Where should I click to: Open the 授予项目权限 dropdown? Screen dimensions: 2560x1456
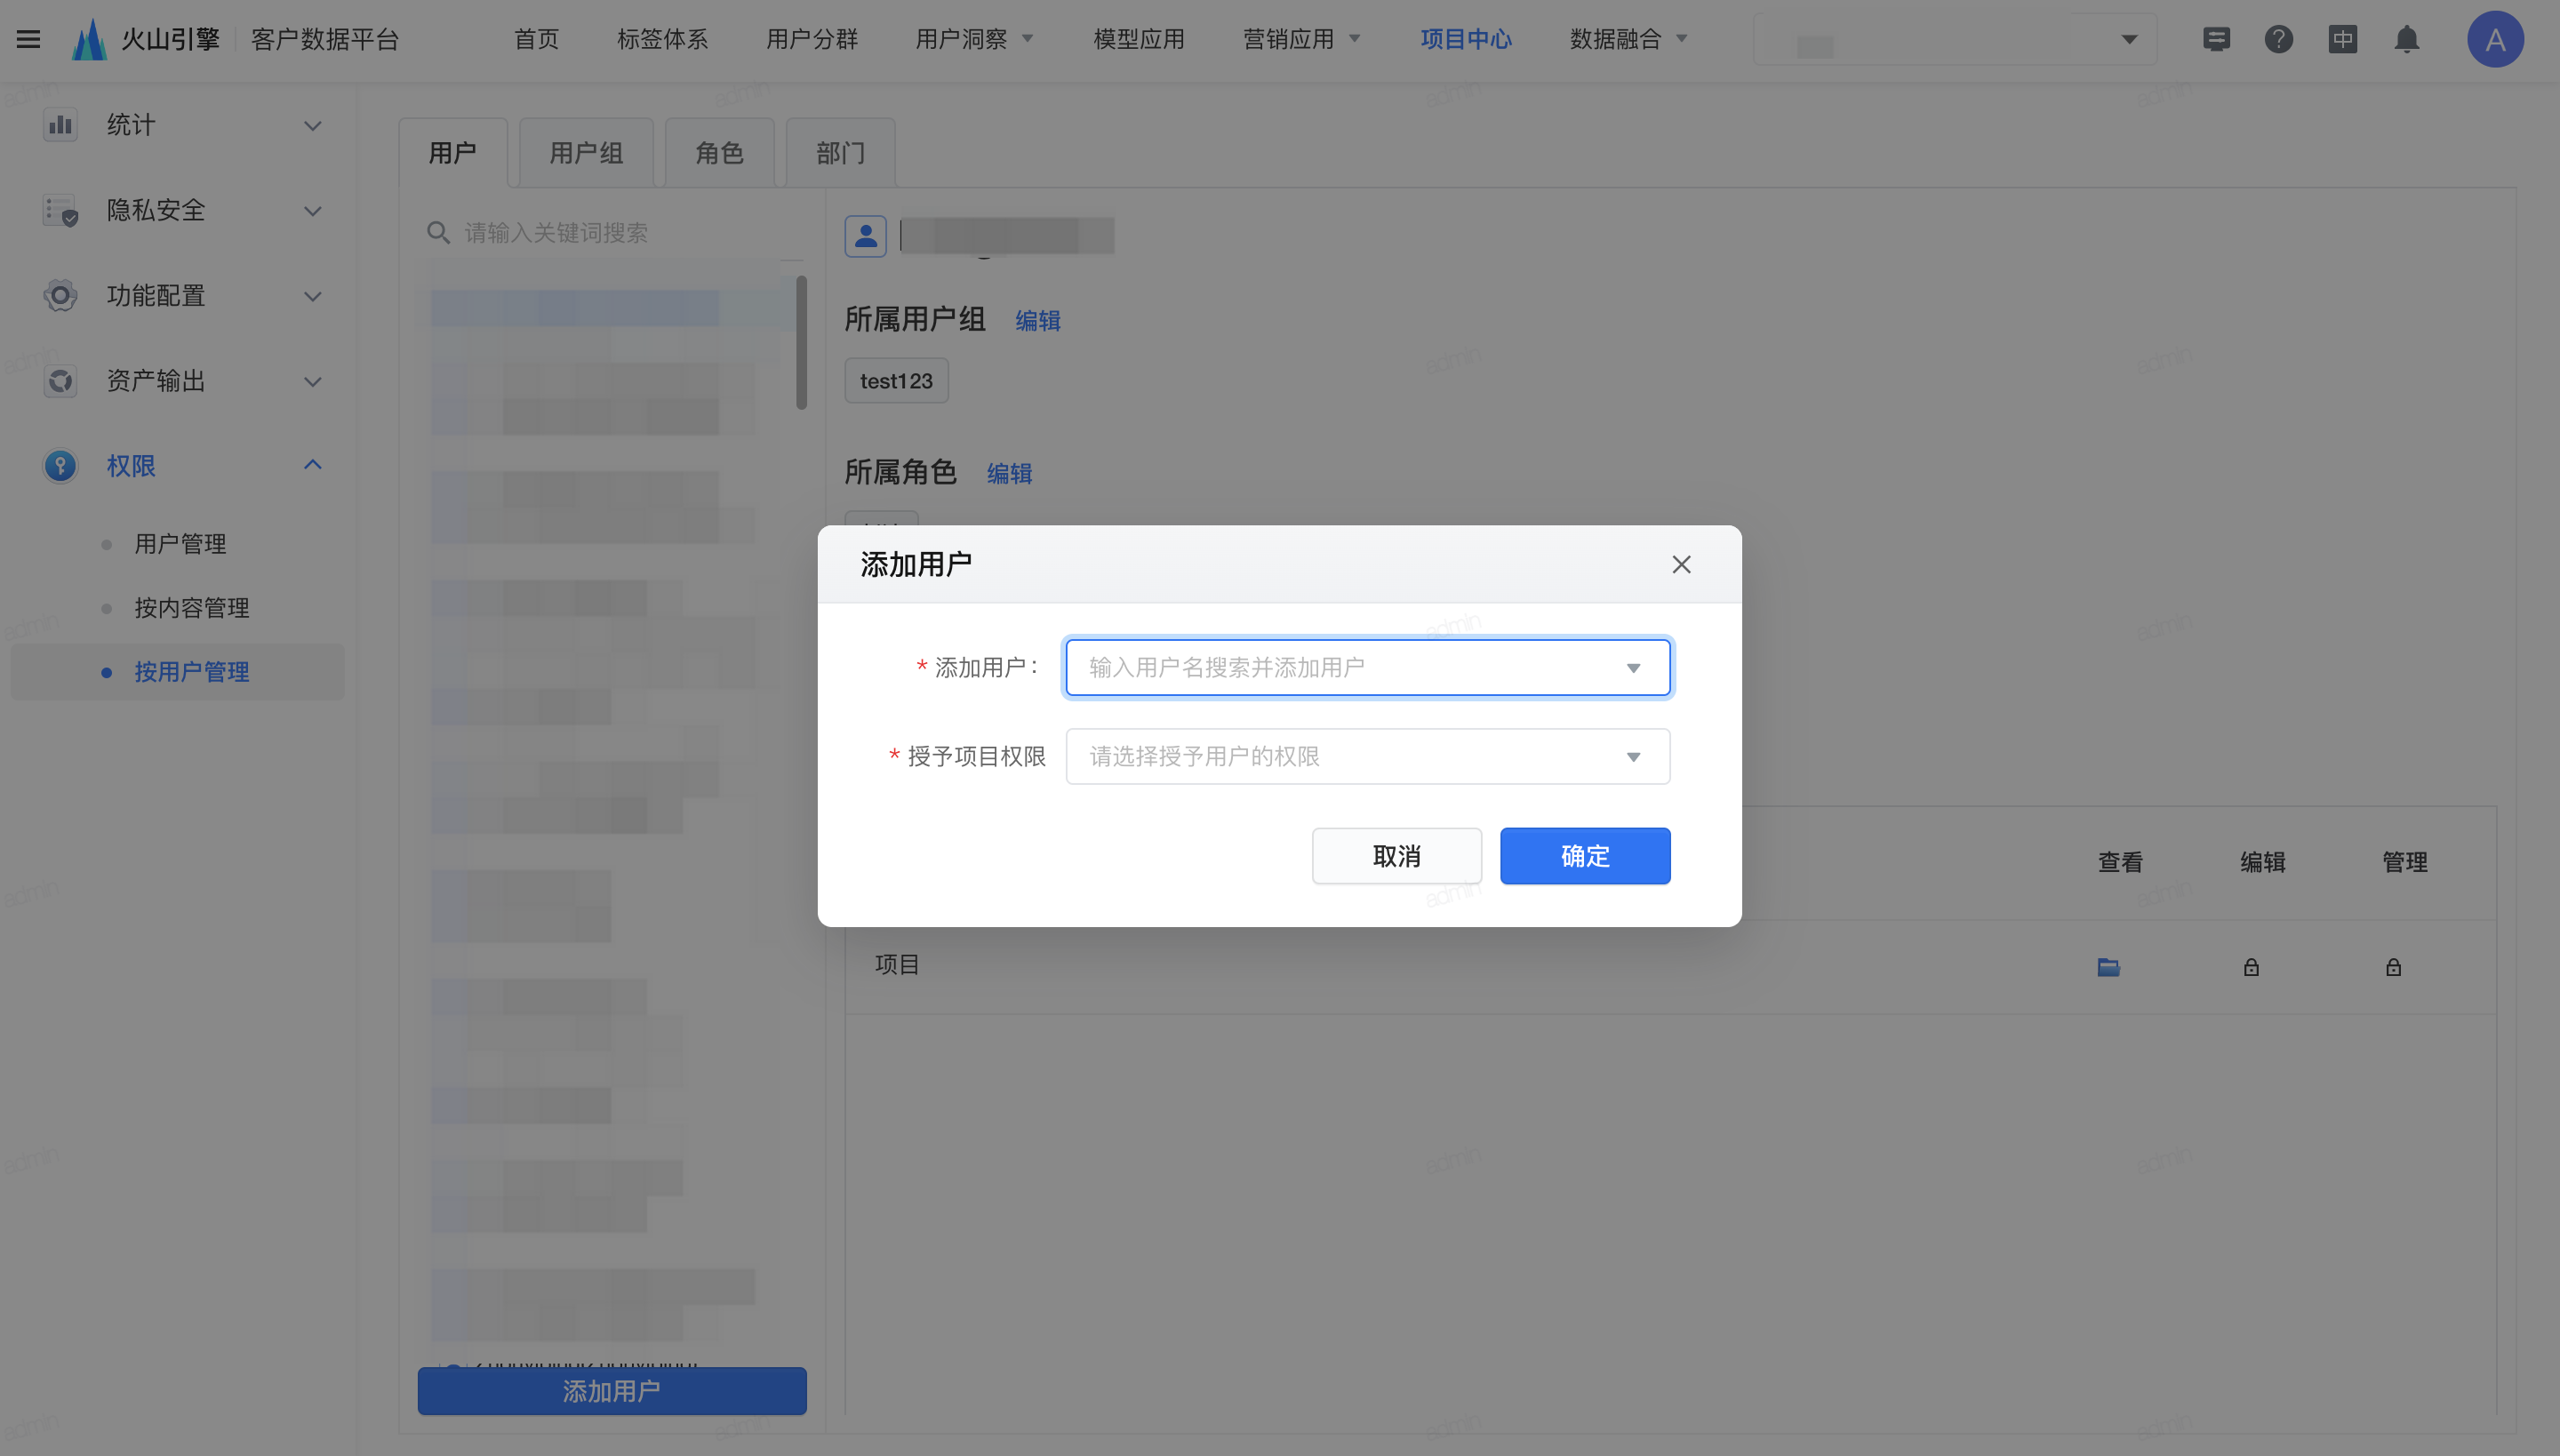click(x=1367, y=756)
